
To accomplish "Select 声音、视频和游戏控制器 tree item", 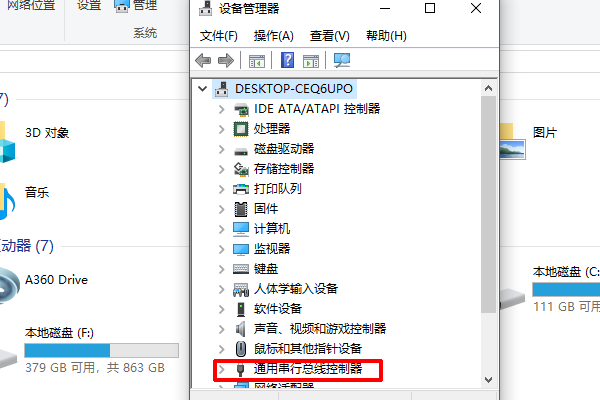I will [x=320, y=329].
